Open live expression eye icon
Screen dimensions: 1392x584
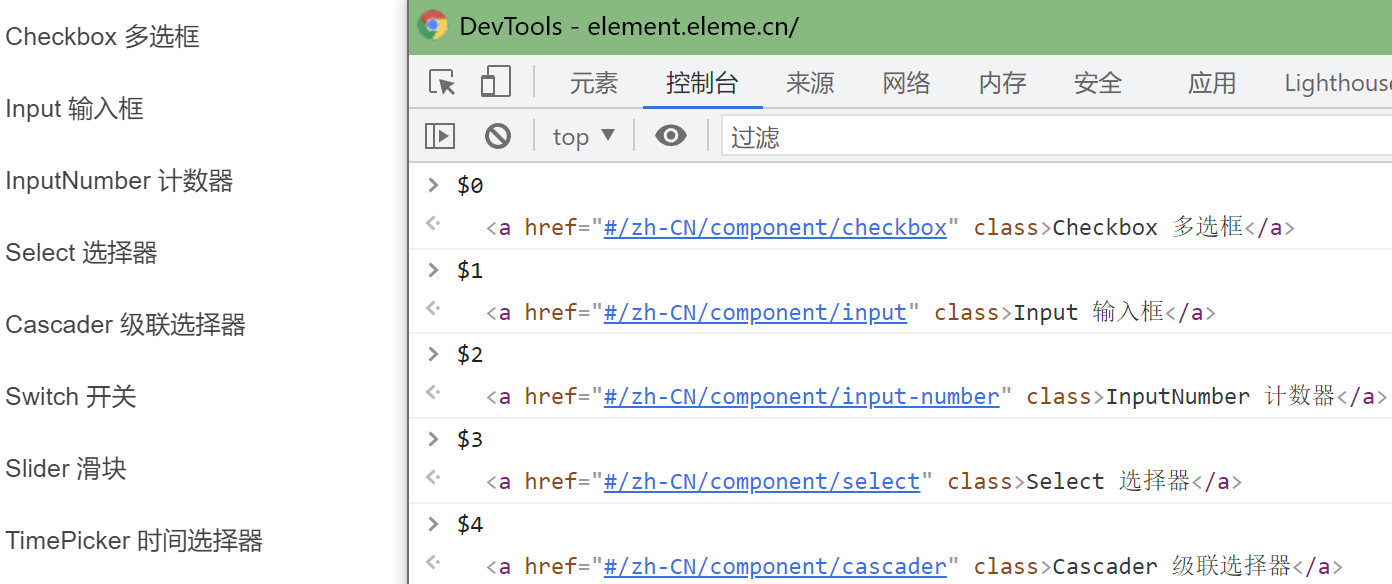pos(671,136)
